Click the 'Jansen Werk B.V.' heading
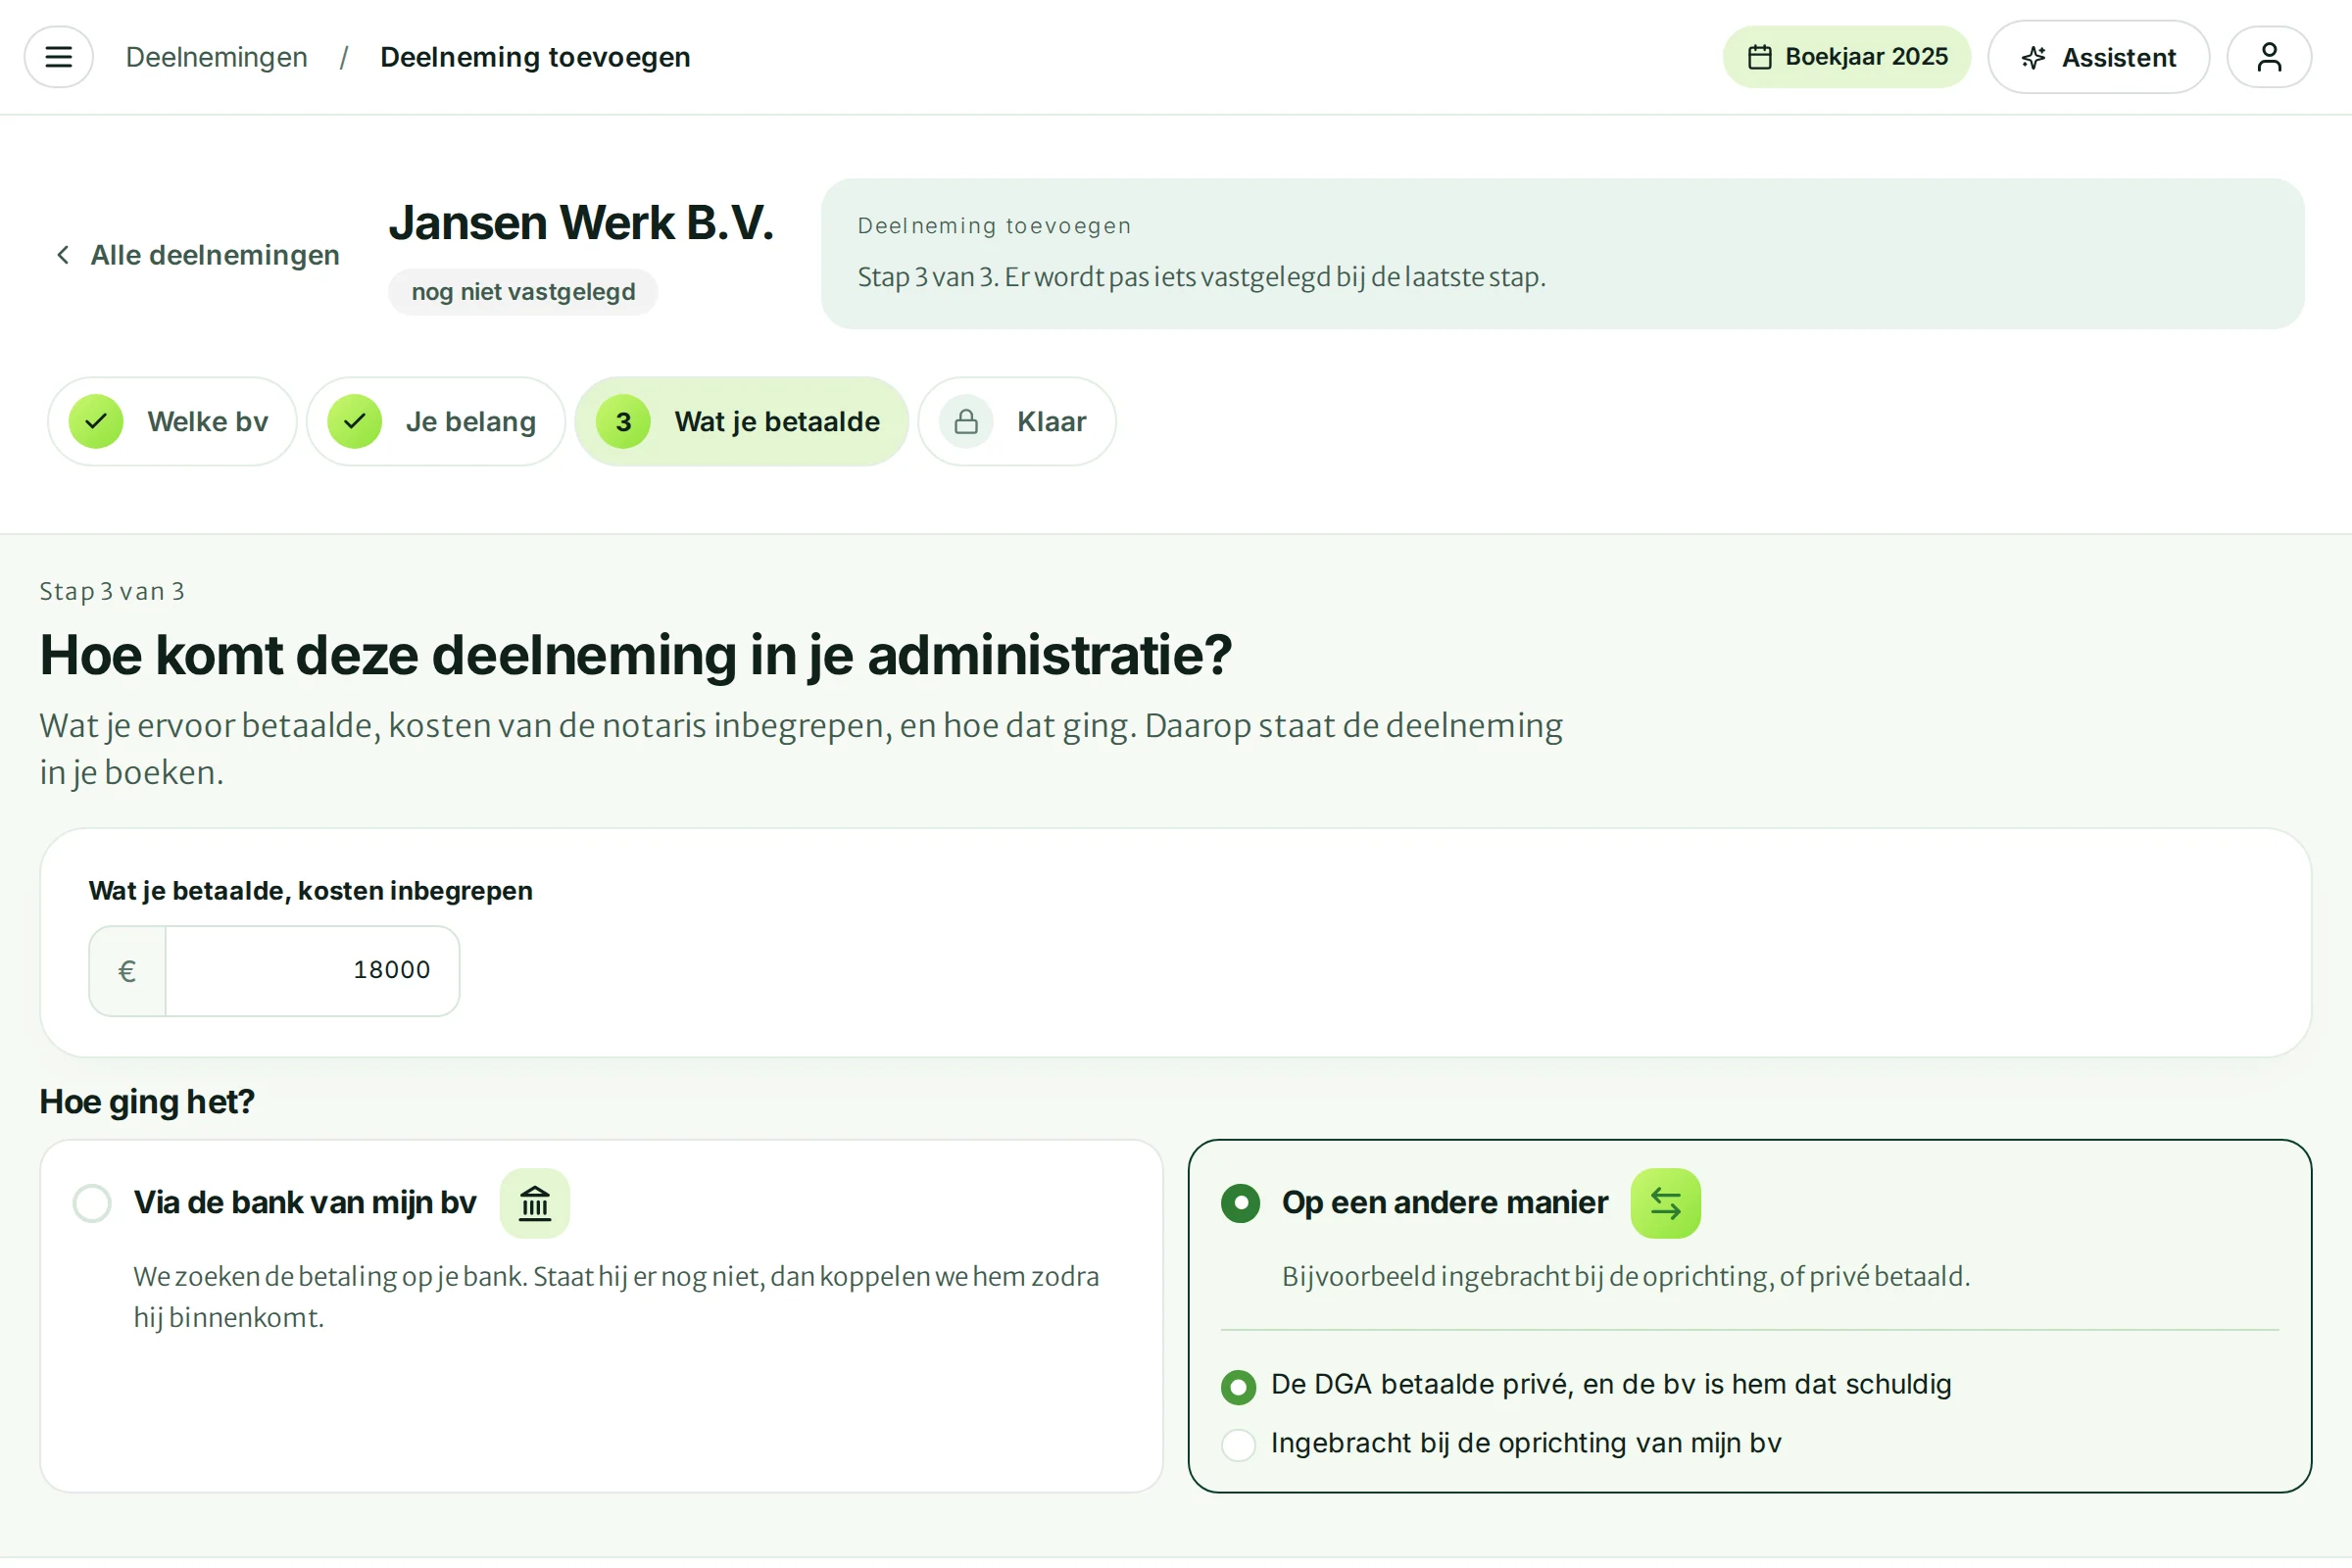Viewport: 2352px width, 1568px height. [581, 222]
